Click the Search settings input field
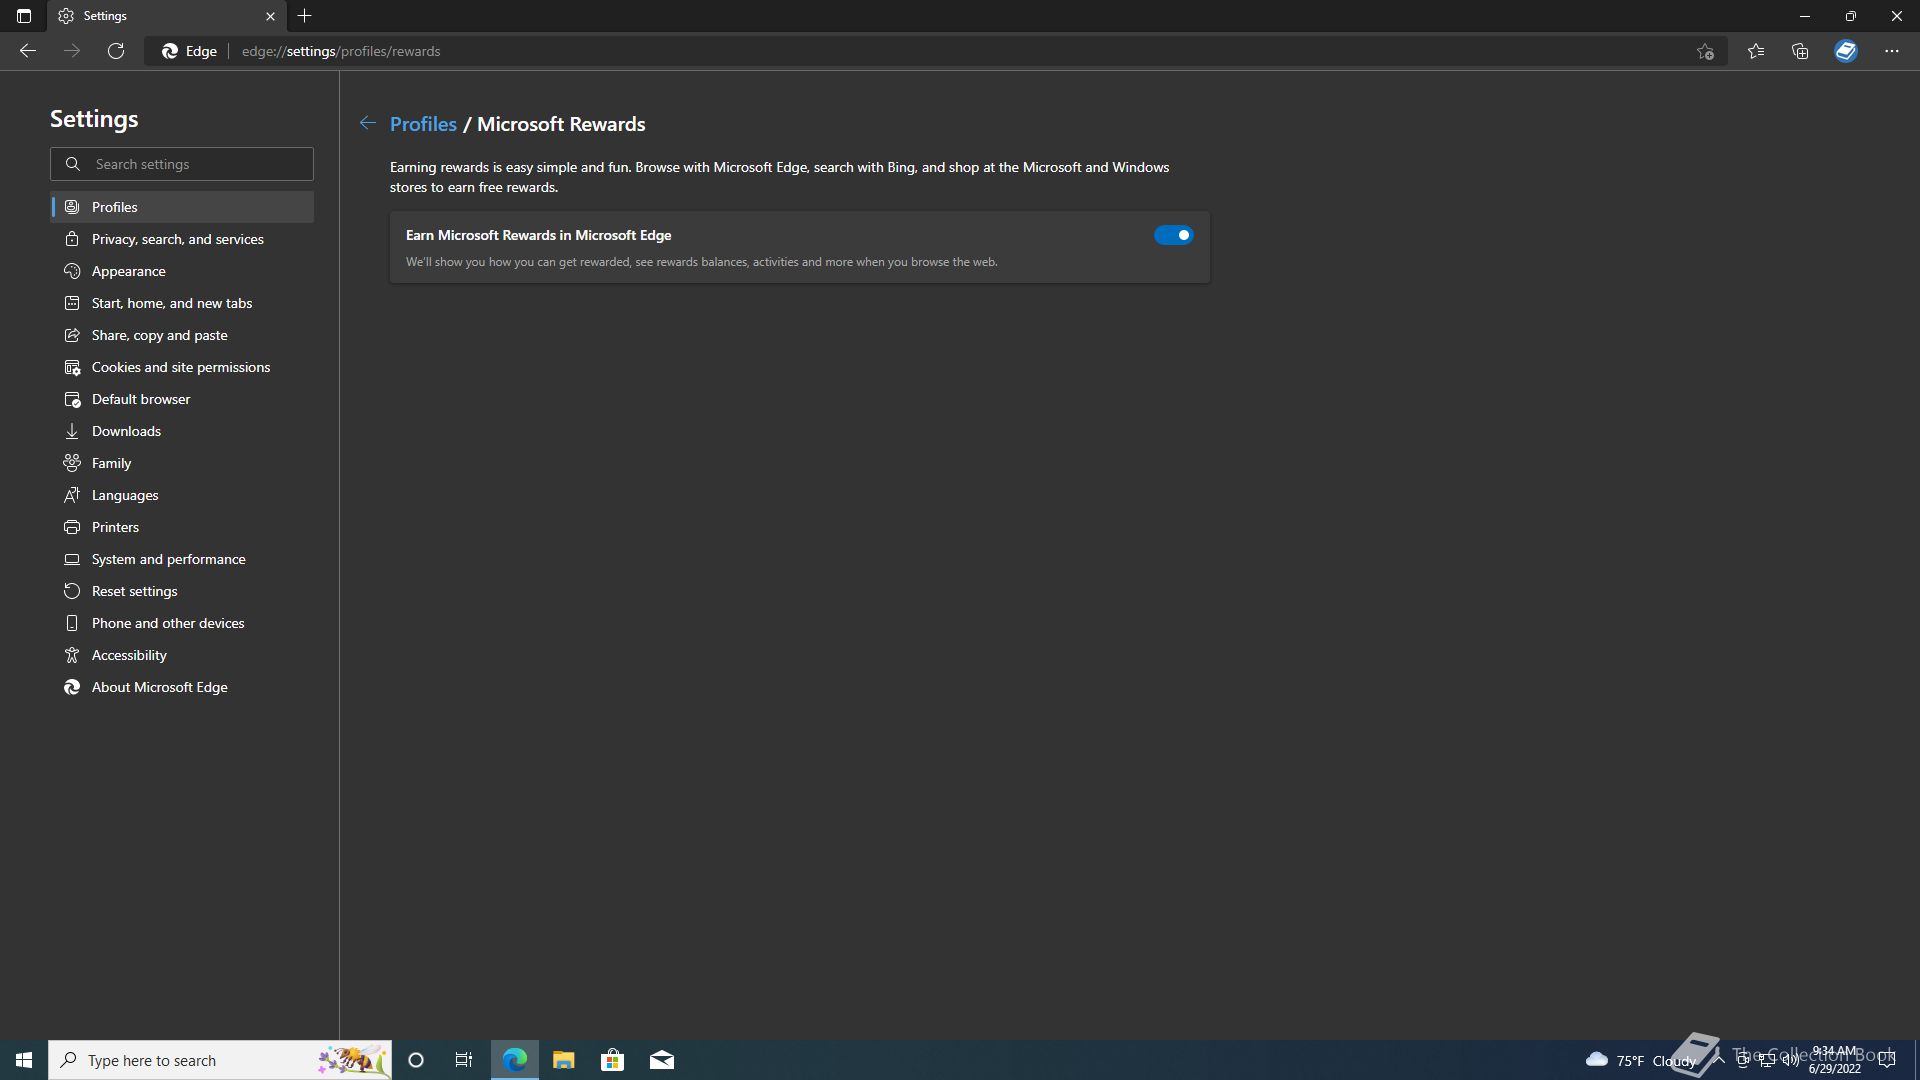The height and width of the screenshot is (1080, 1920). (x=195, y=164)
